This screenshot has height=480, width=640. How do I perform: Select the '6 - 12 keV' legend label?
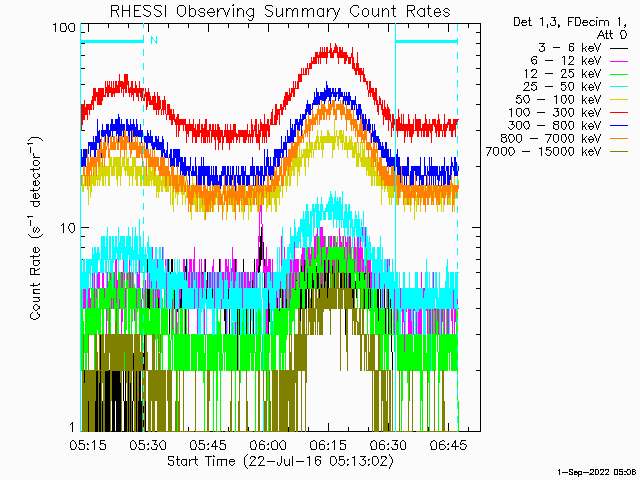pos(566,61)
